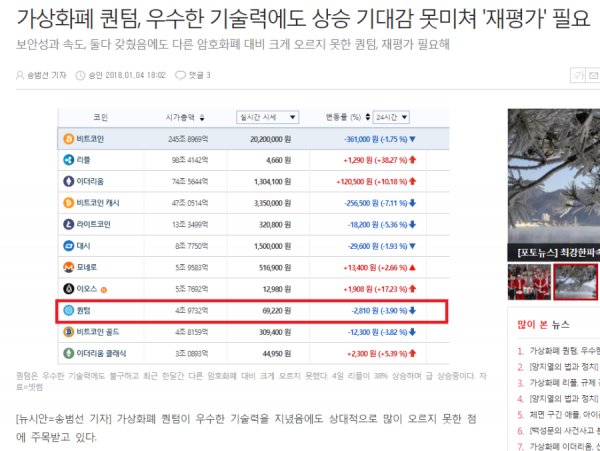Click the [포토뉴스] 최강한파 caption
600x451 pixels.
click(558, 252)
